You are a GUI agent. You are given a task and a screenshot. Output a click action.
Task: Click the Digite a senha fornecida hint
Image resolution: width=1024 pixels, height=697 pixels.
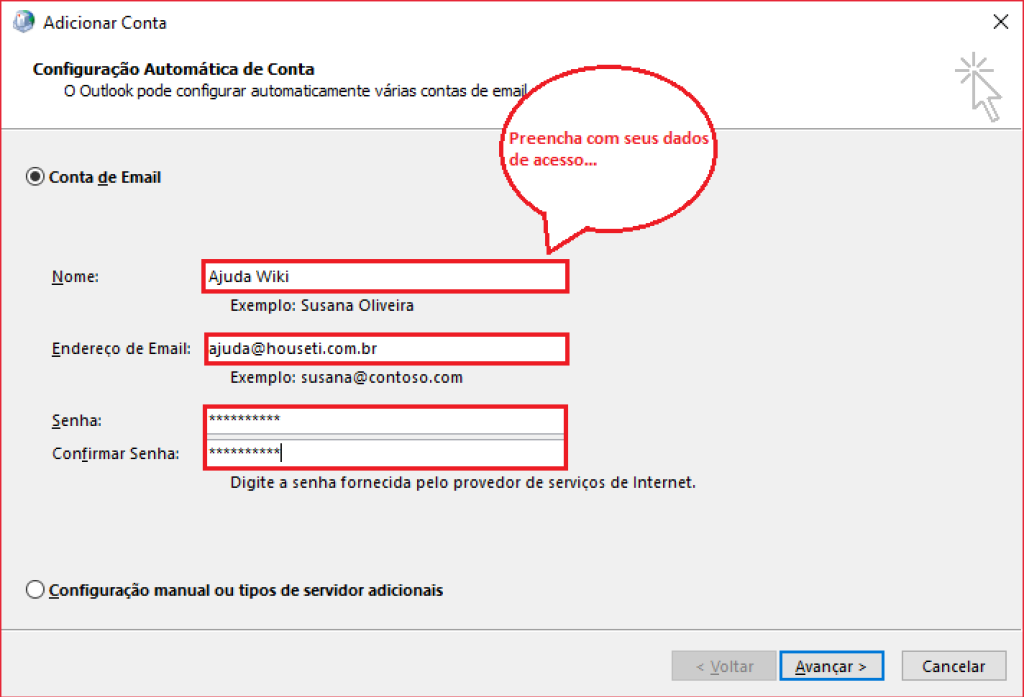click(462, 482)
